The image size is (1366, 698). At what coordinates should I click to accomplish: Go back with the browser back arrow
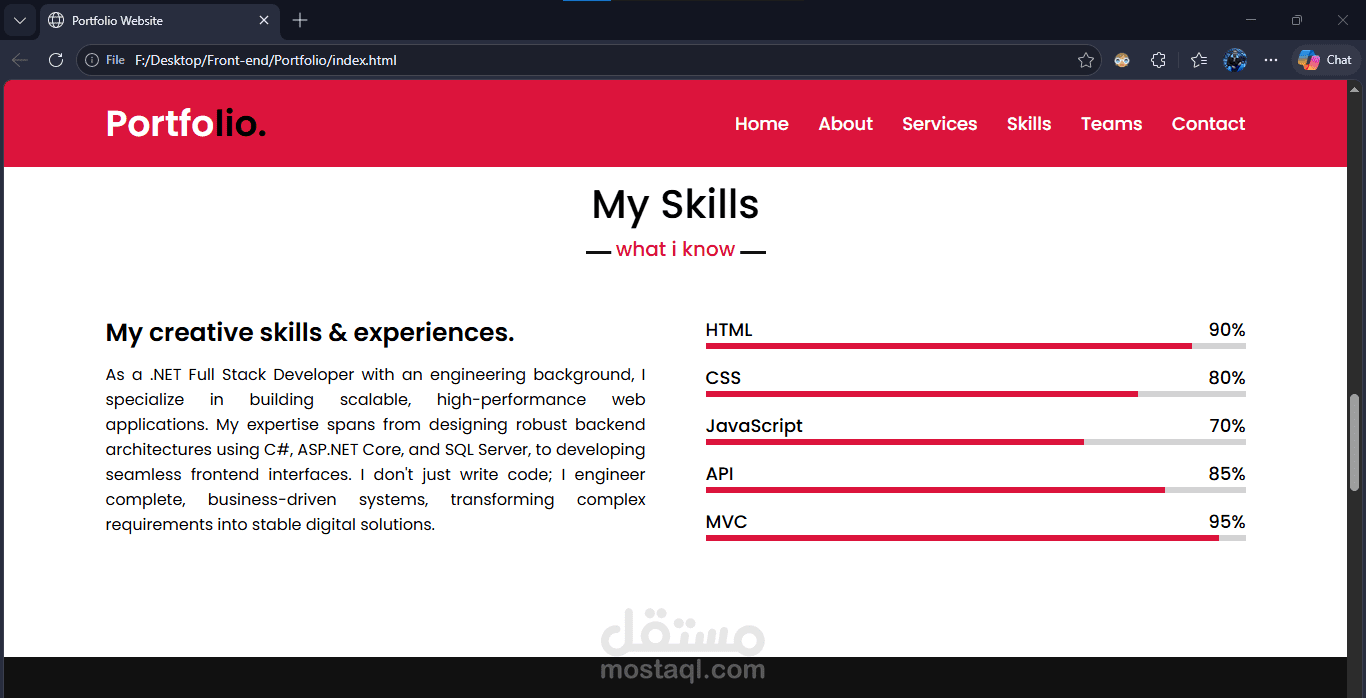[20, 60]
